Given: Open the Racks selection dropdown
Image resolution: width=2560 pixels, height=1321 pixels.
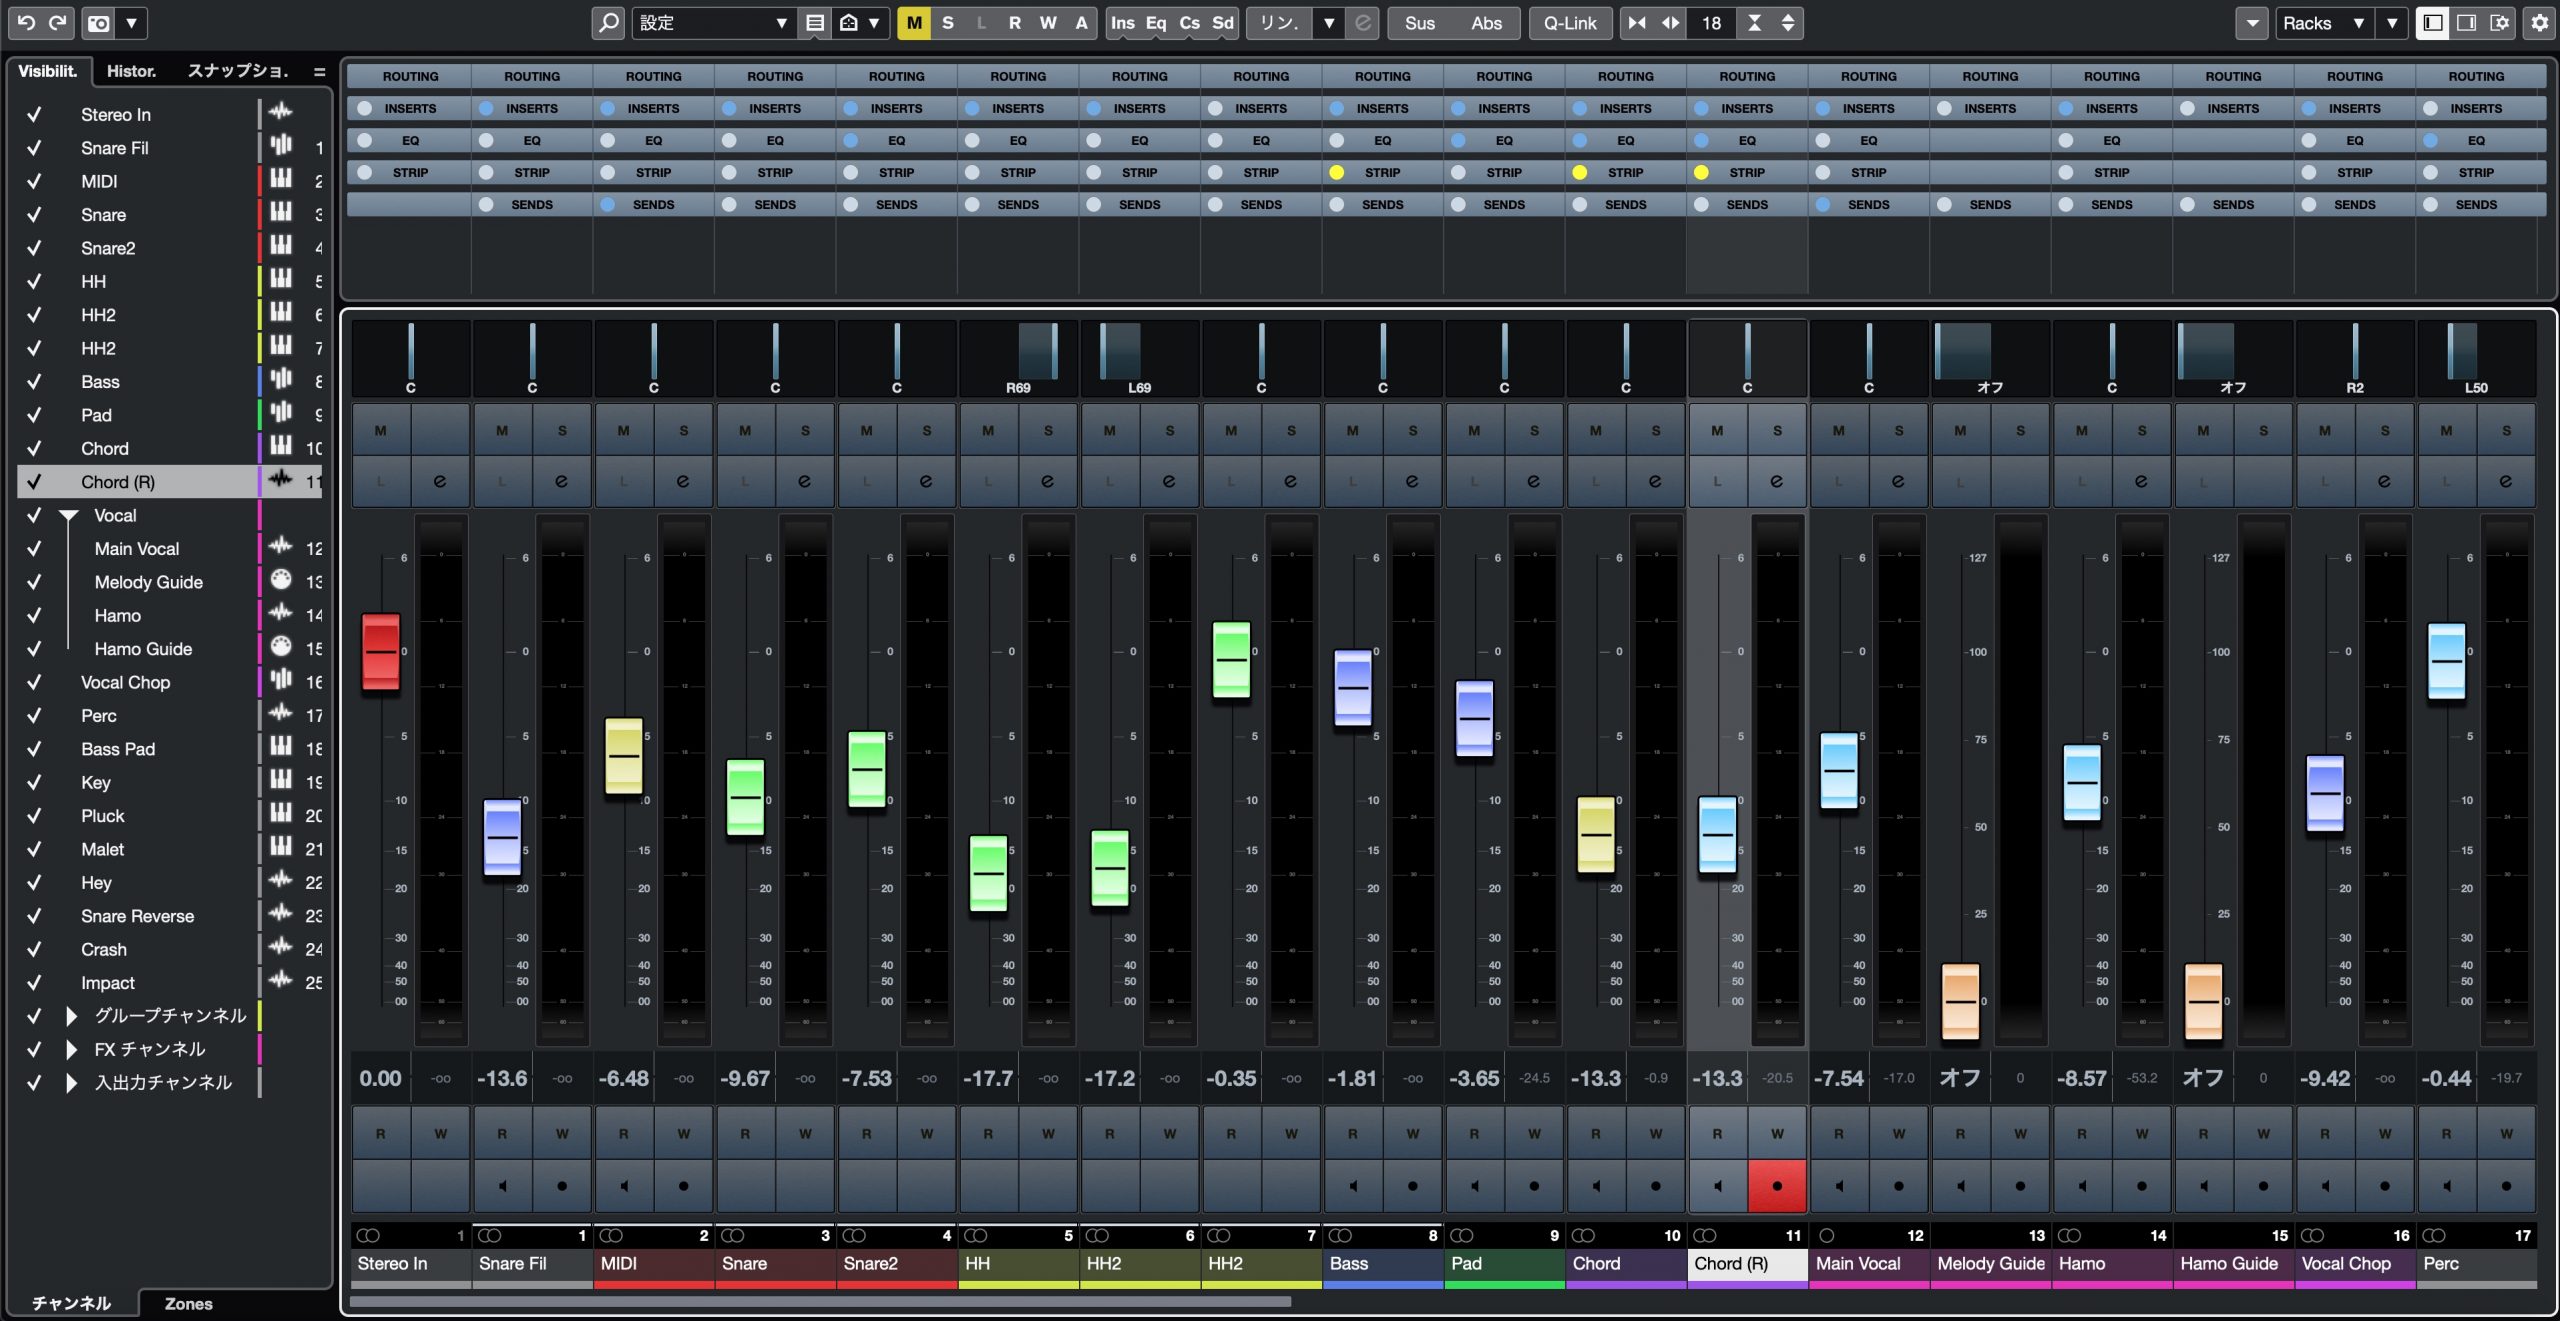Looking at the screenshot, I should coord(2324,22).
